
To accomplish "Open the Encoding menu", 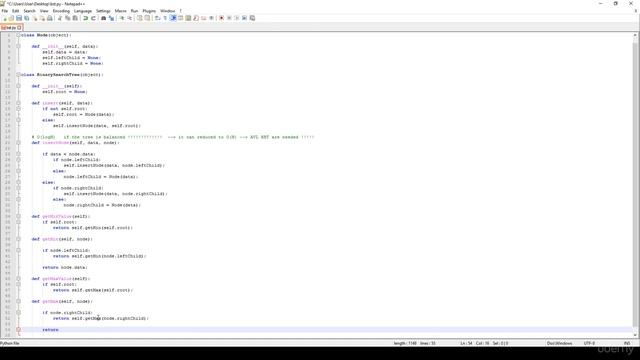I will point(61,11).
